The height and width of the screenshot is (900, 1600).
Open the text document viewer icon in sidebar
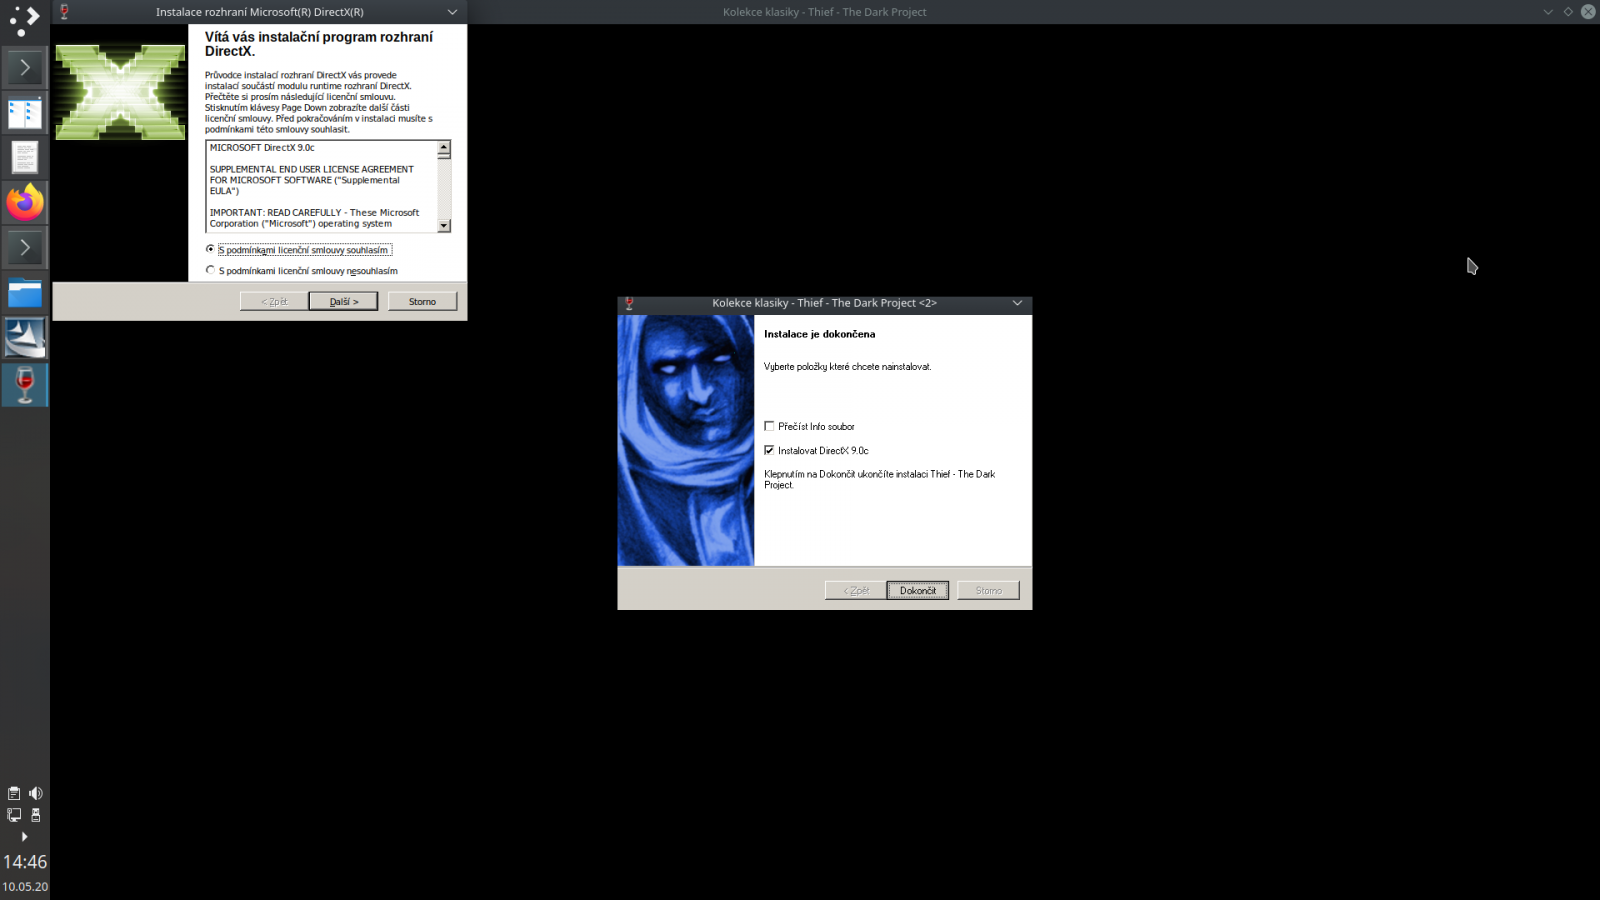coord(24,157)
